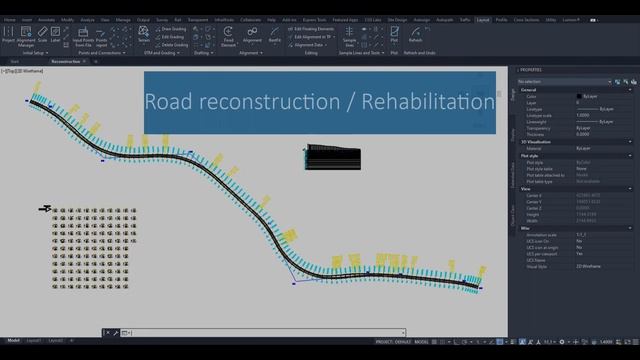
Task: Click Draw Grading
Action: pos(171,29)
